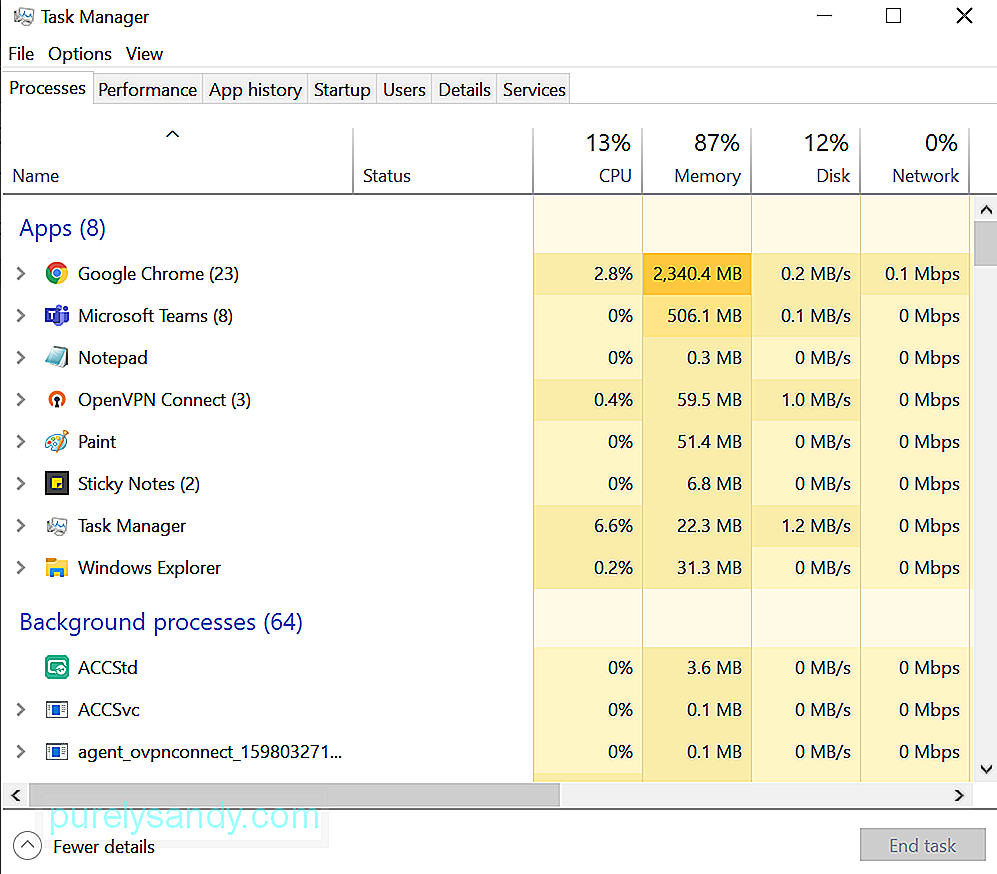Click the Paint palette icon
Image resolution: width=997 pixels, height=874 pixels.
coord(57,442)
